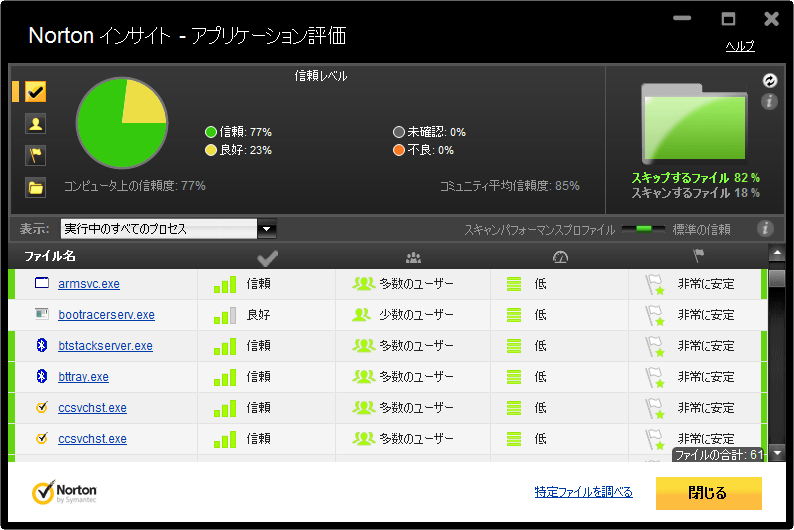Click trust bars icon in armsvc.exe row
The height and width of the screenshot is (530, 794).
[x=225, y=284]
